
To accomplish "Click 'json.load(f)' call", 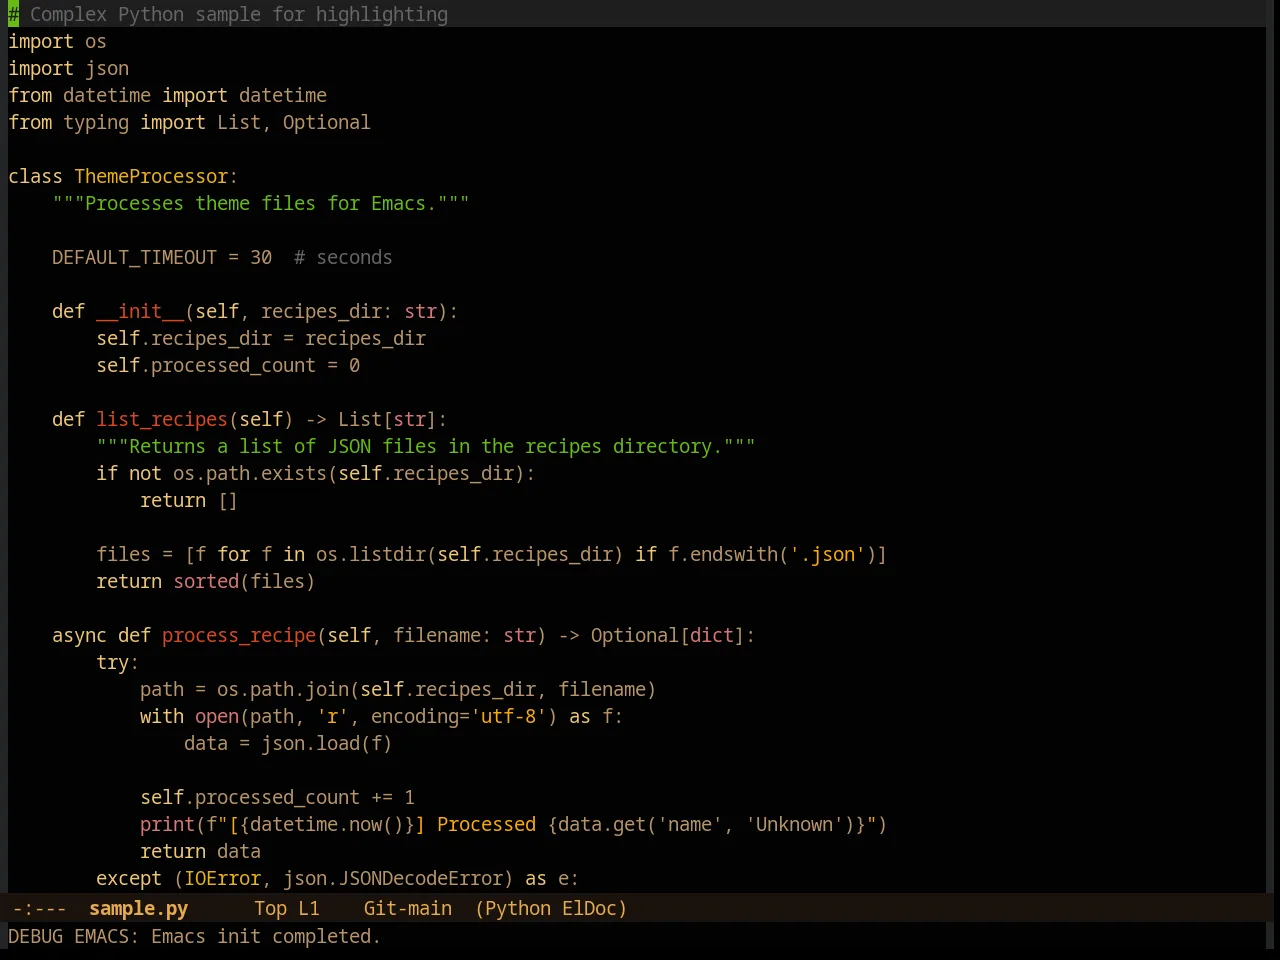I will coord(327,743).
